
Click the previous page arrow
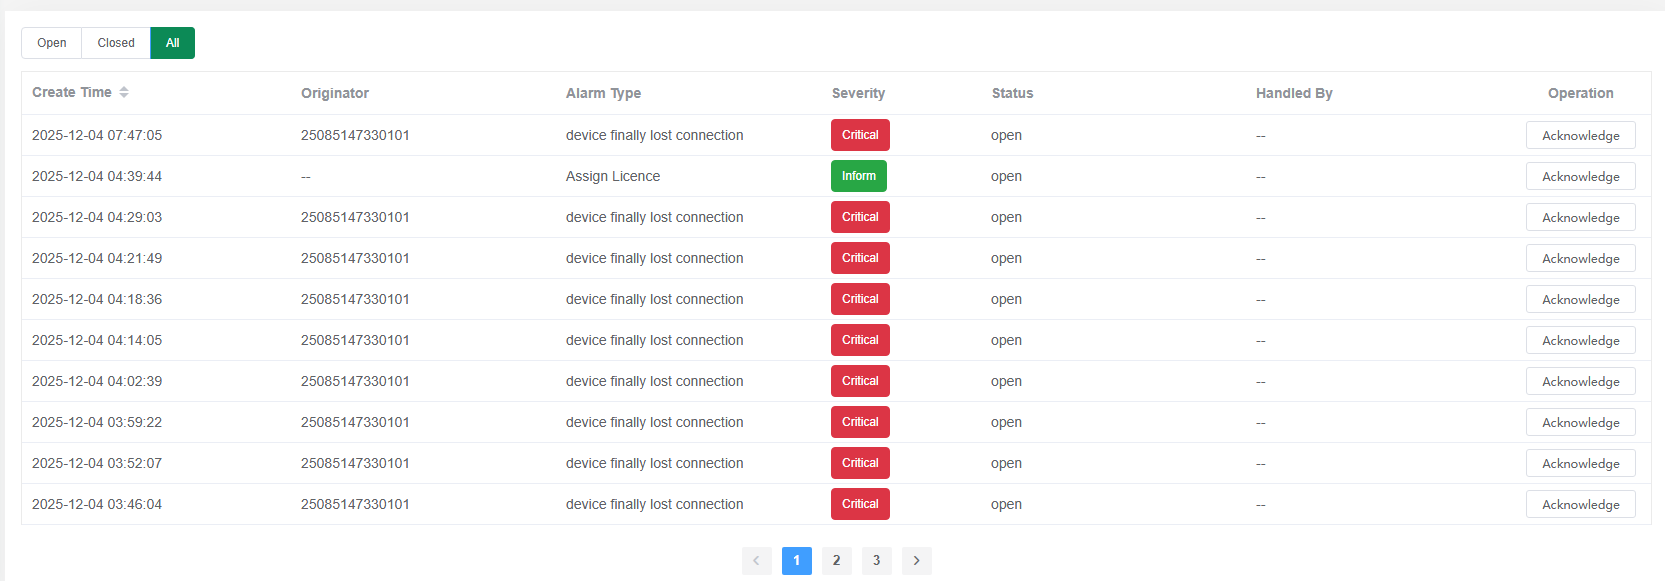point(756,561)
